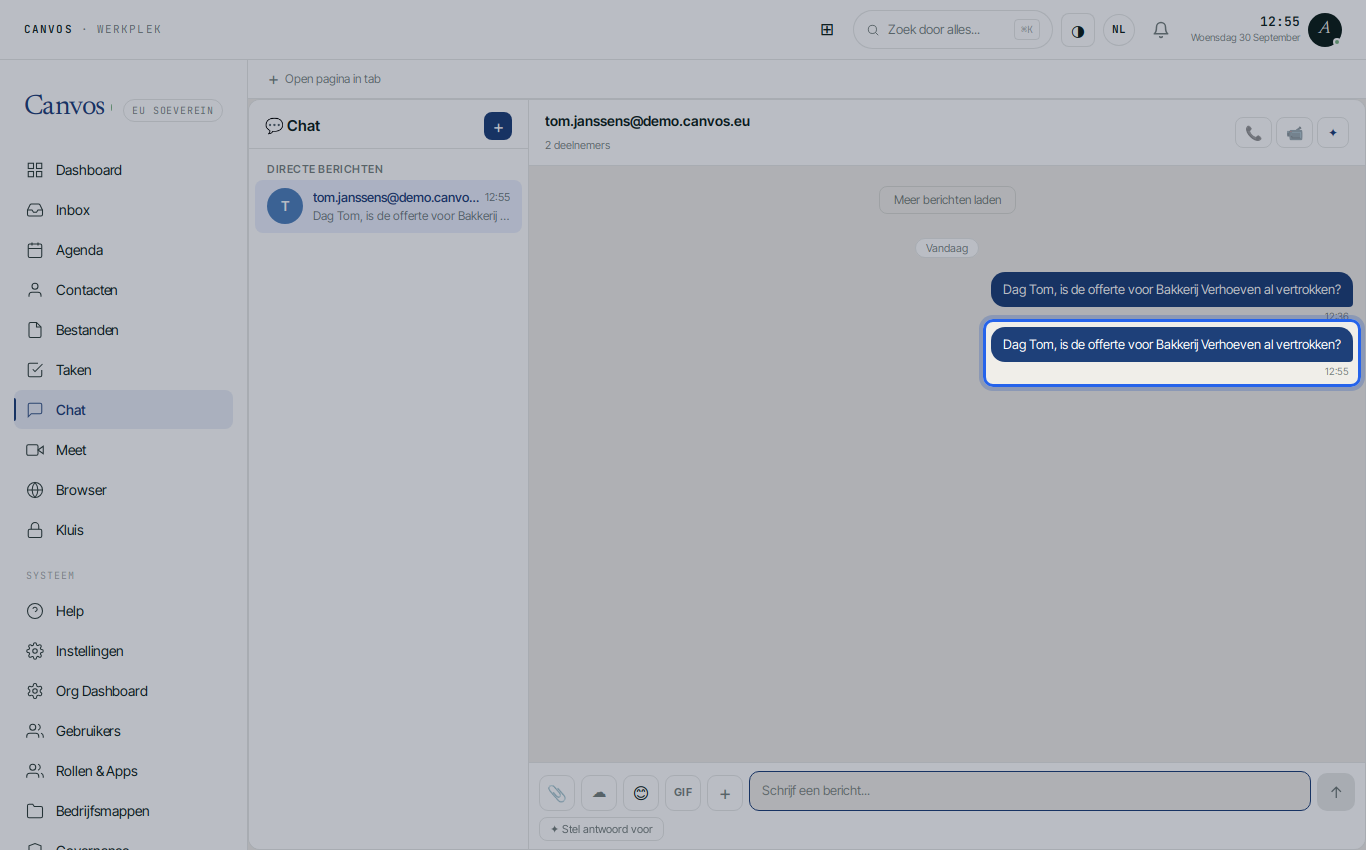
Task: Open more options plus in message composer
Action: pos(725,792)
